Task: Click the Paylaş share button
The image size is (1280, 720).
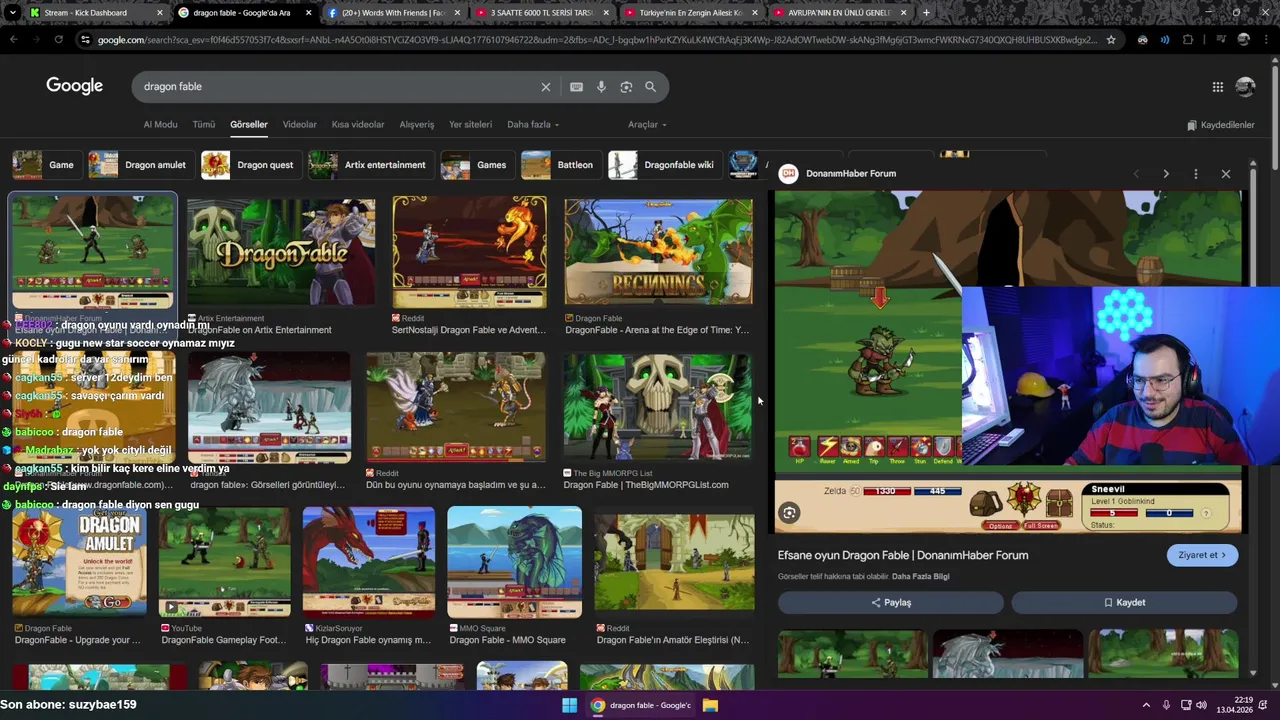Action: point(890,602)
